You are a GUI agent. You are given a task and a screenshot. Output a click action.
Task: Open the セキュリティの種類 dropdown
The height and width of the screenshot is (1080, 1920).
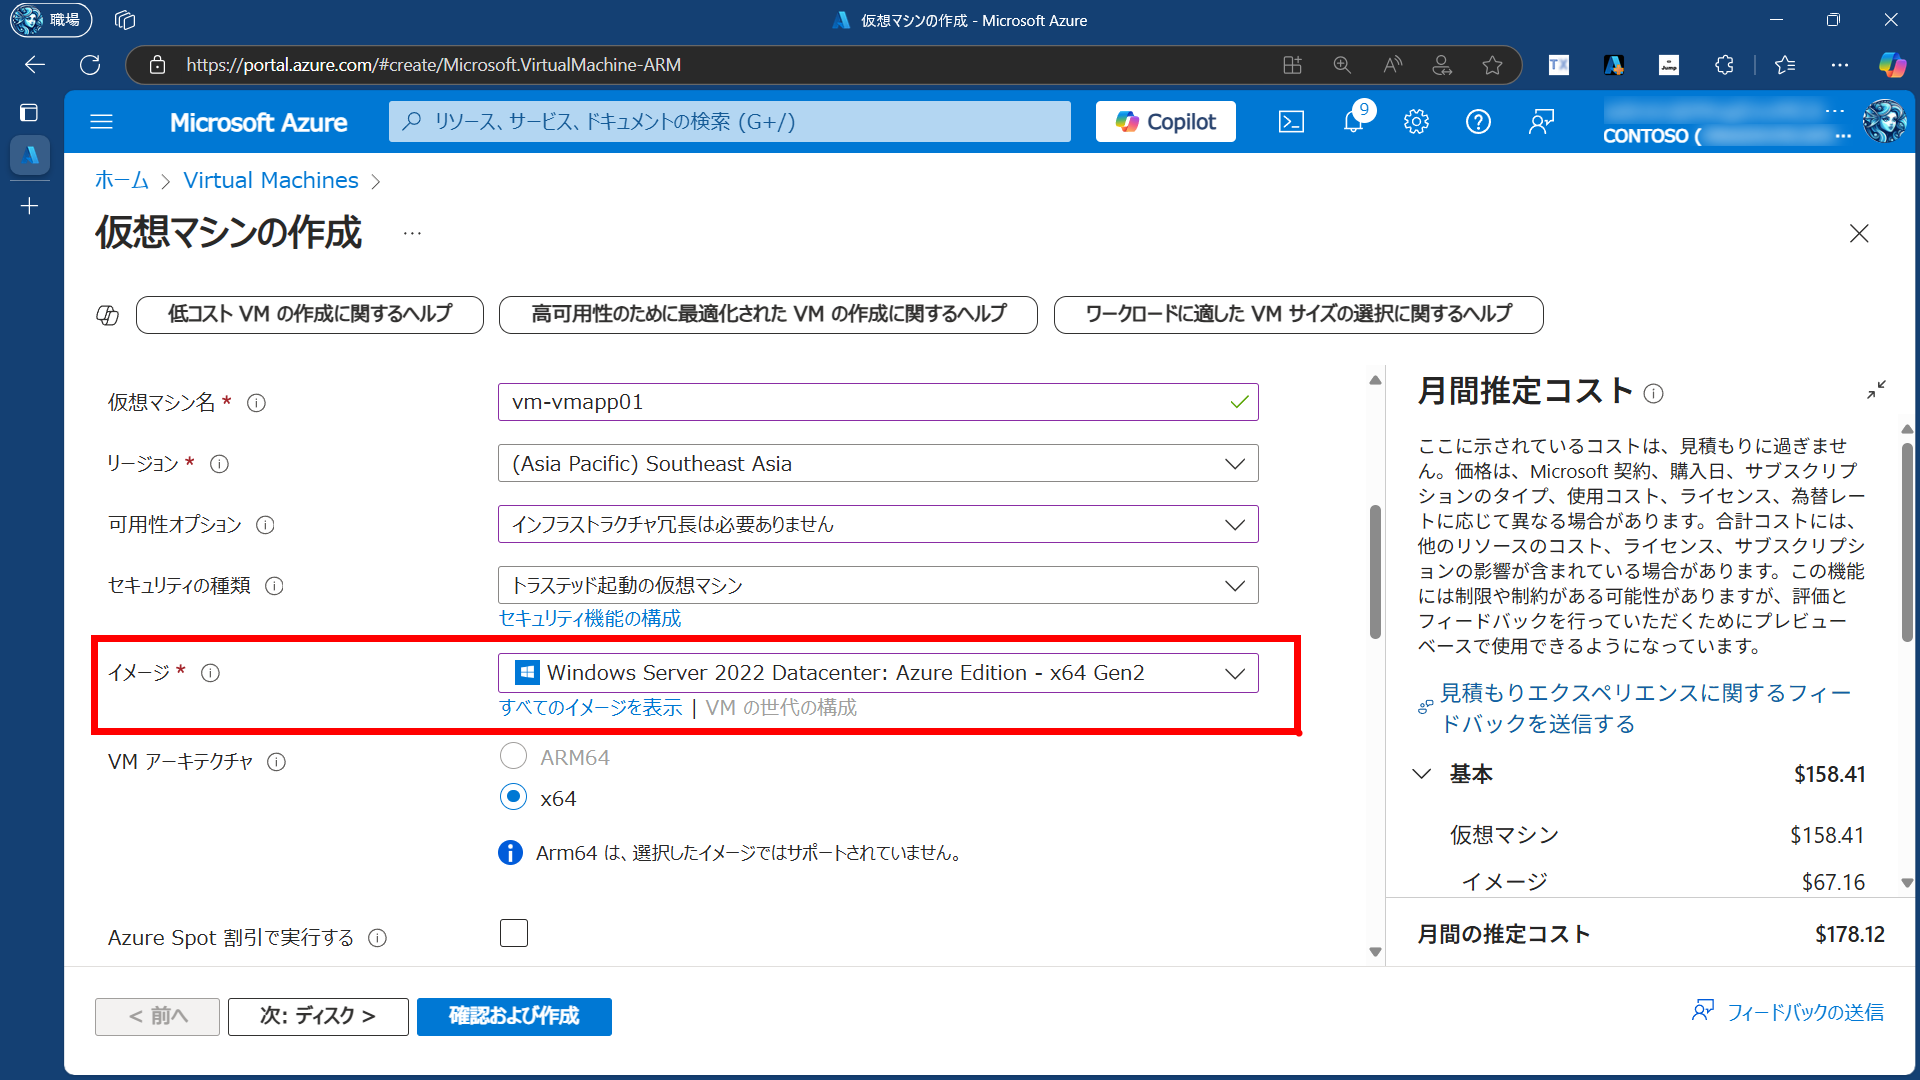tap(878, 585)
